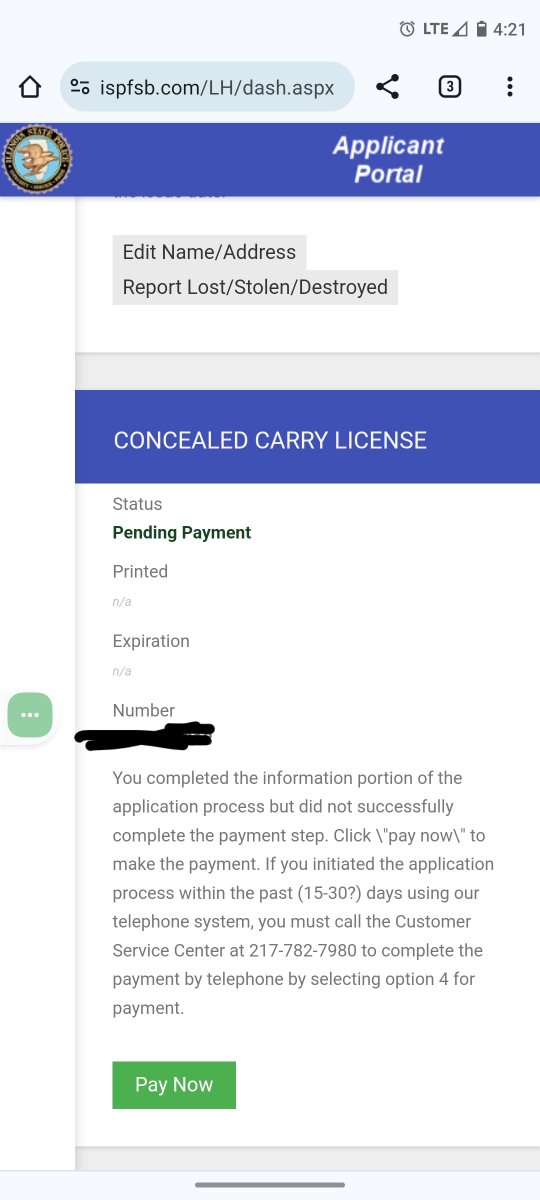Click the Pending Payment status text
Viewport: 540px width, 1200px height.
click(182, 533)
